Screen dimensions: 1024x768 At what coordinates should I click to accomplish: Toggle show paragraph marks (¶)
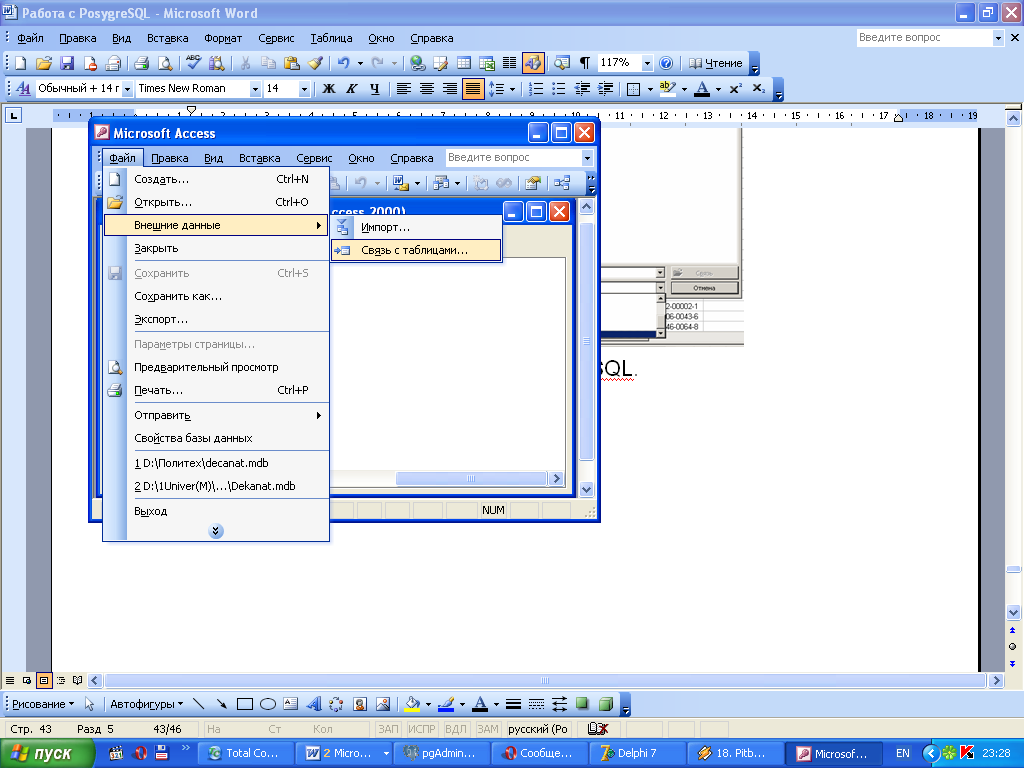[x=584, y=63]
